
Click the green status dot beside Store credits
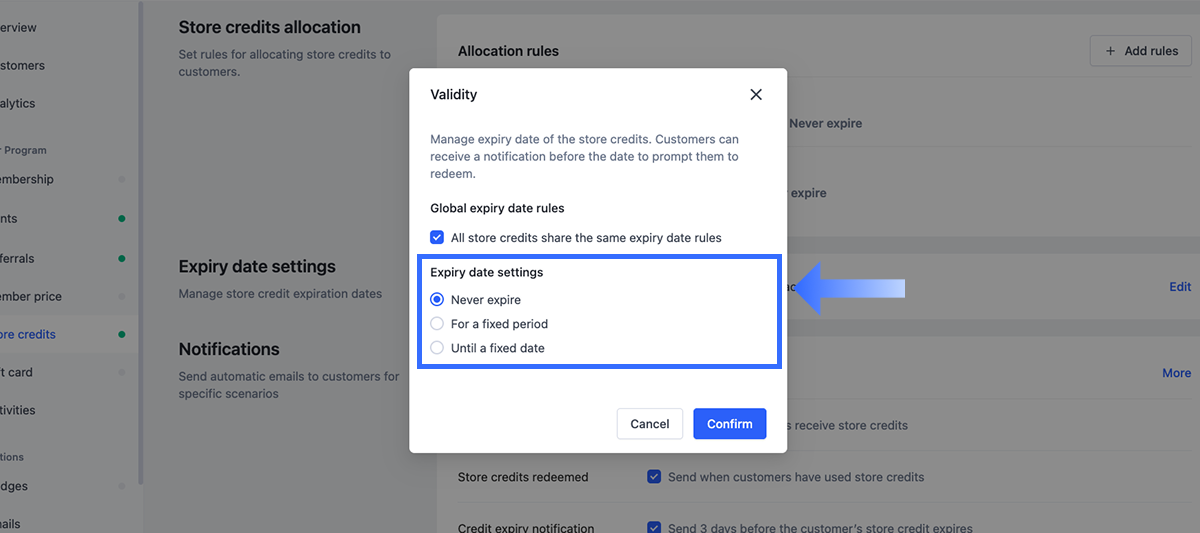[122, 334]
